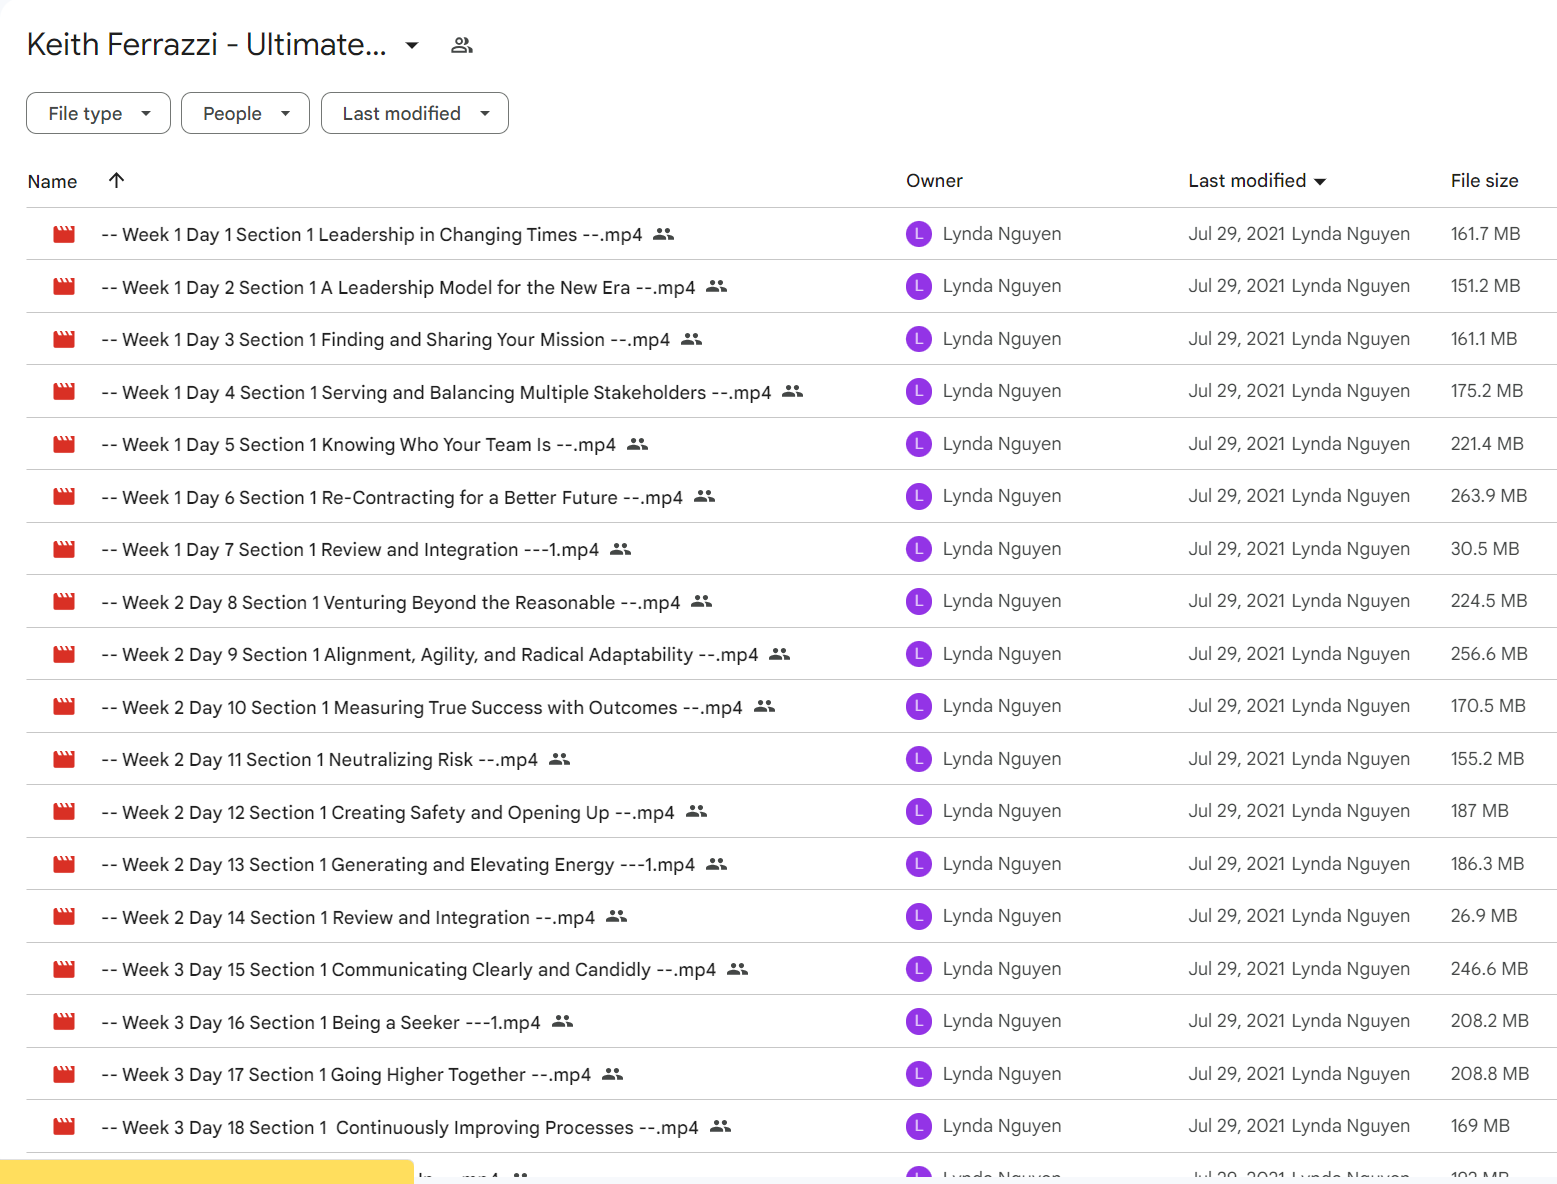Click video icon for Week 1 Day 5 file
This screenshot has width=1557, height=1184.
pyautogui.click(x=64, y=444)
